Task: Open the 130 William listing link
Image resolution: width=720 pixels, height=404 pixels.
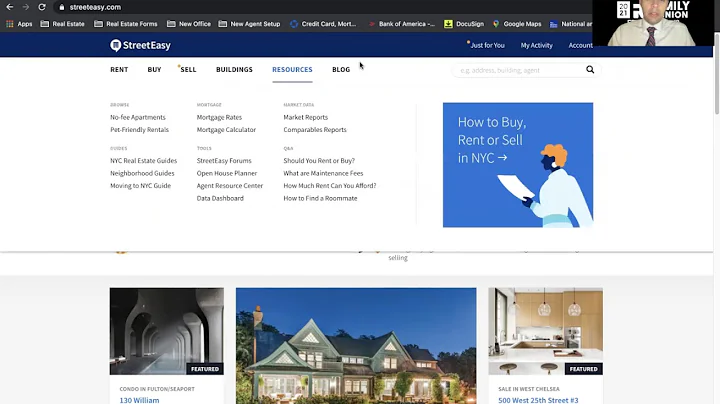Action: pos(139,400)
